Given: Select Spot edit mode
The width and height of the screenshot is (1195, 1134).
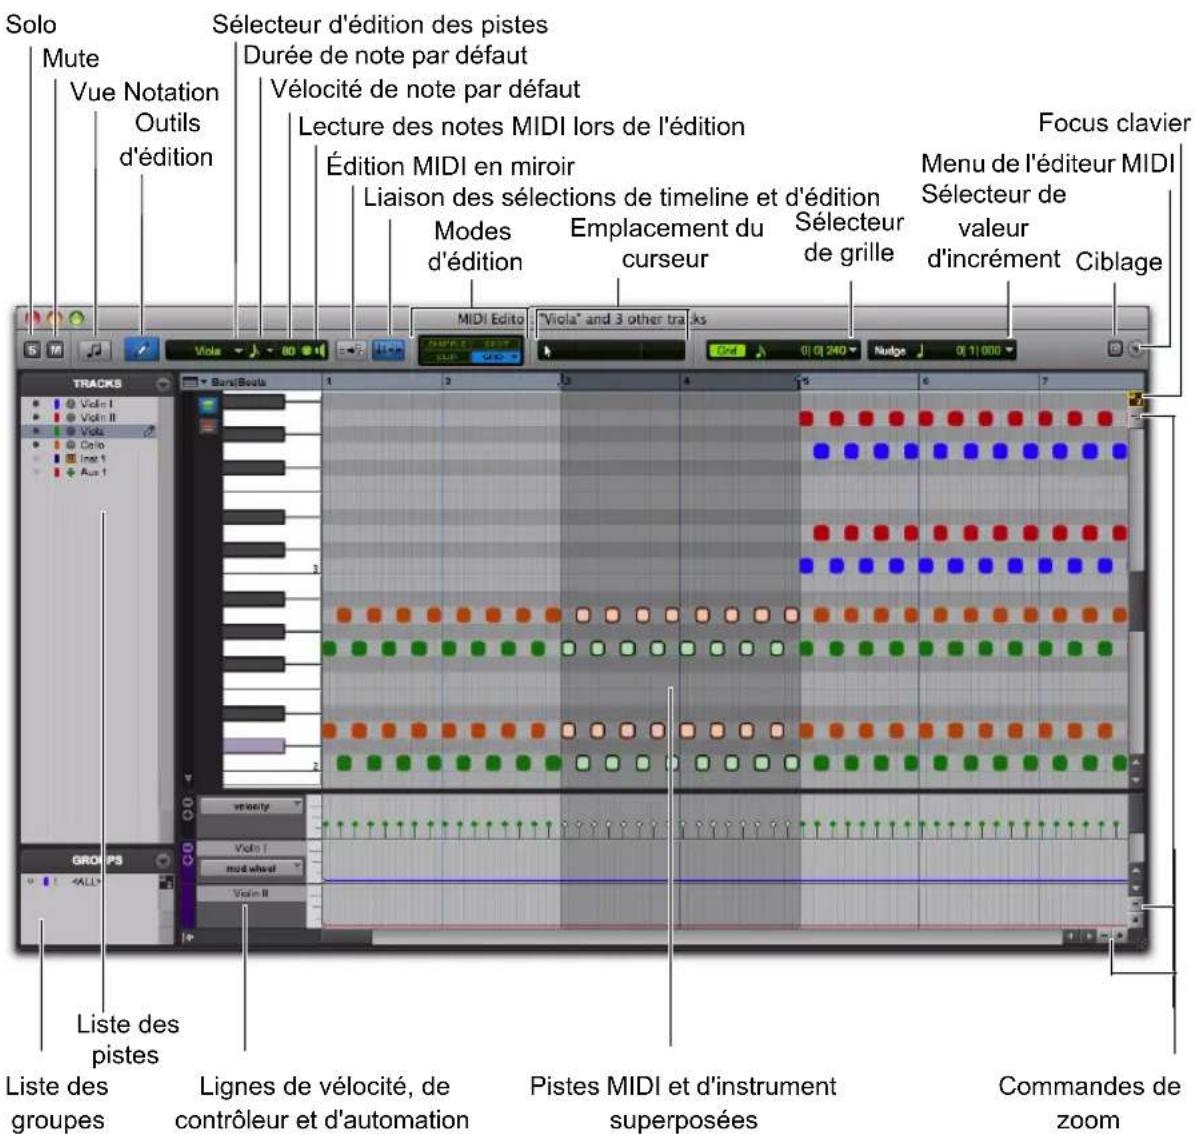Looking at the screenshot, I should tap(495, 344).
